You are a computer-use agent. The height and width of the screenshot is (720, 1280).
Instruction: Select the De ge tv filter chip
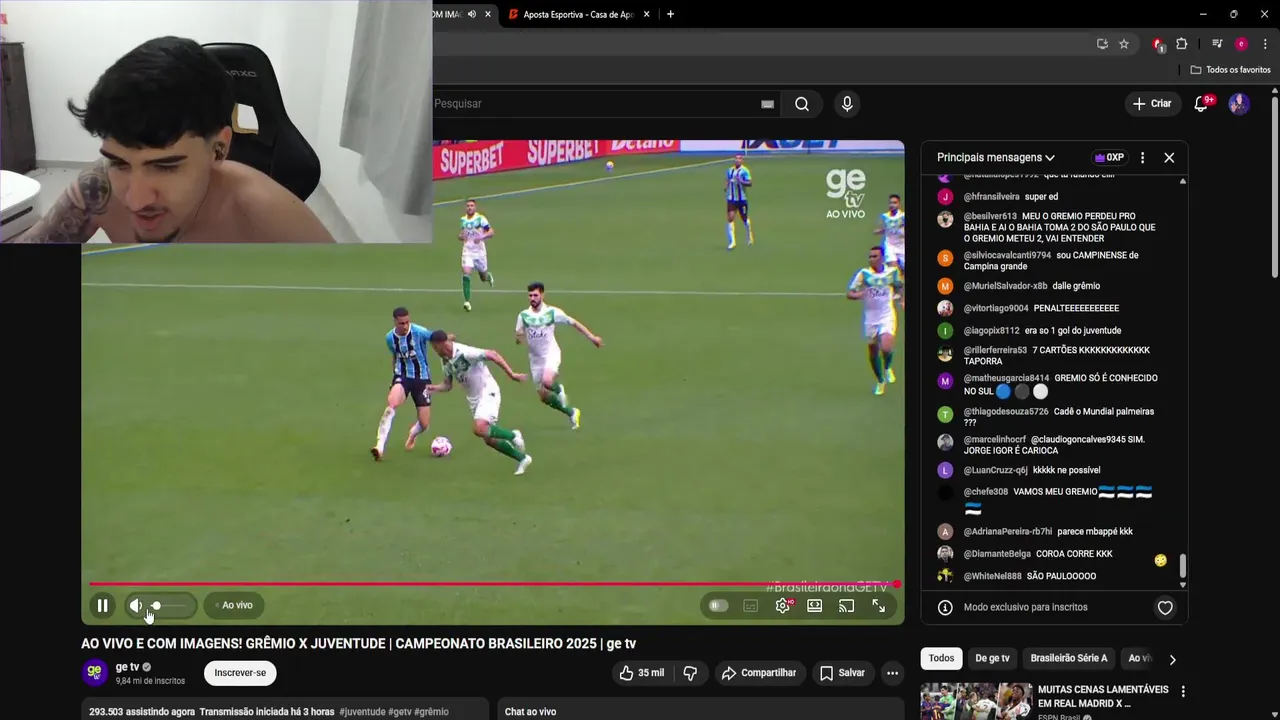992,658
